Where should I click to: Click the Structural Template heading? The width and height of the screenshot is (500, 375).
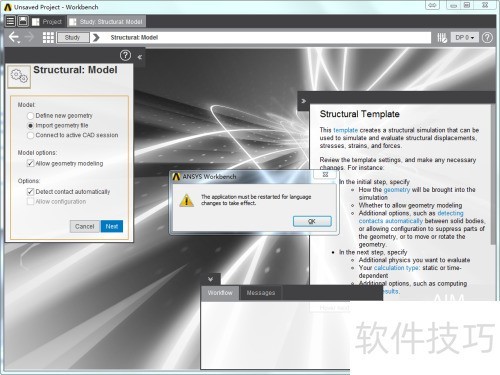[x=359, y=114]
